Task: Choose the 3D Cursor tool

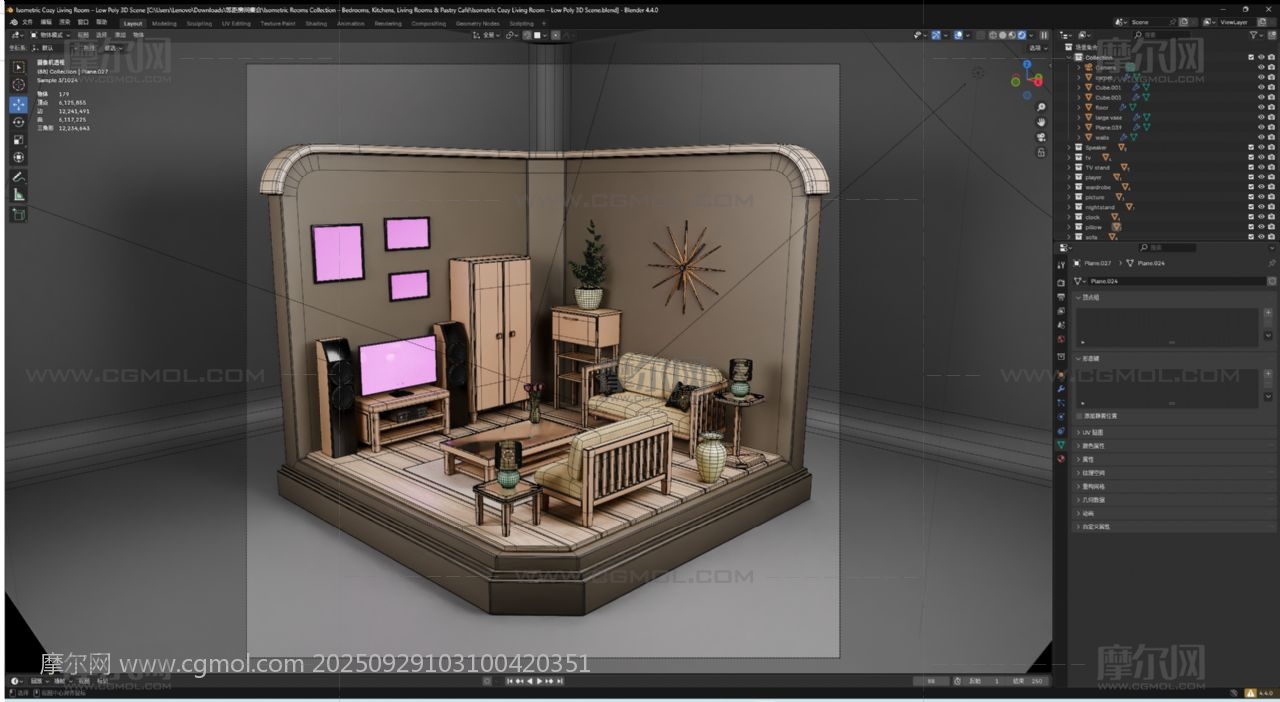Action: [x=19, y=85]
